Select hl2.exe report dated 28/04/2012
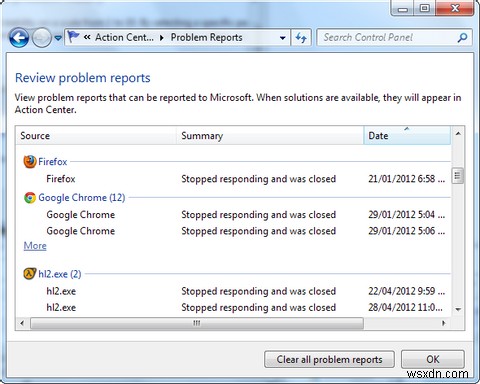This screenshot has width=480, height=384. [233, 307]
